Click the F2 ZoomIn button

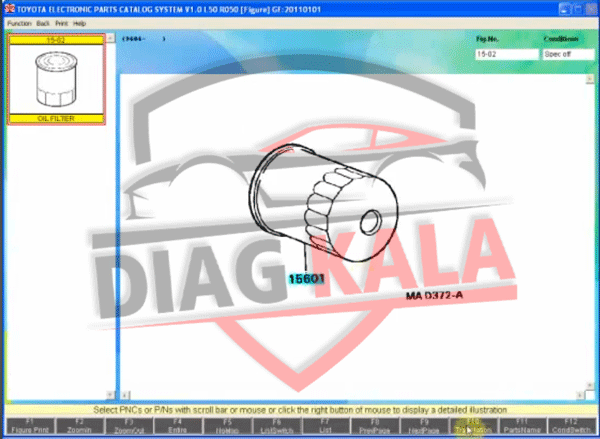click(79, 426)
